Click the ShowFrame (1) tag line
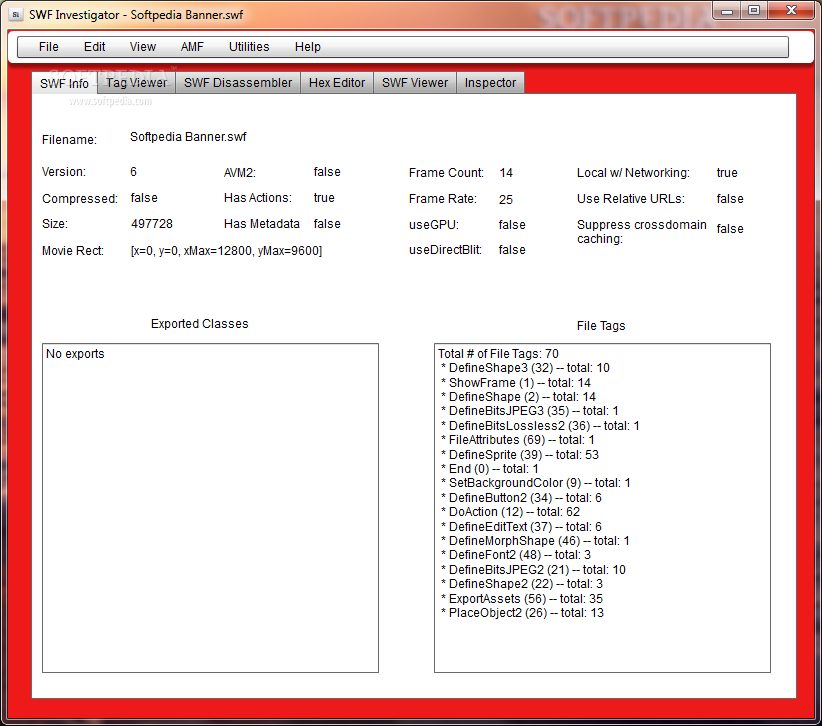This screenshot has width=822, height=726. coord(516,383)
